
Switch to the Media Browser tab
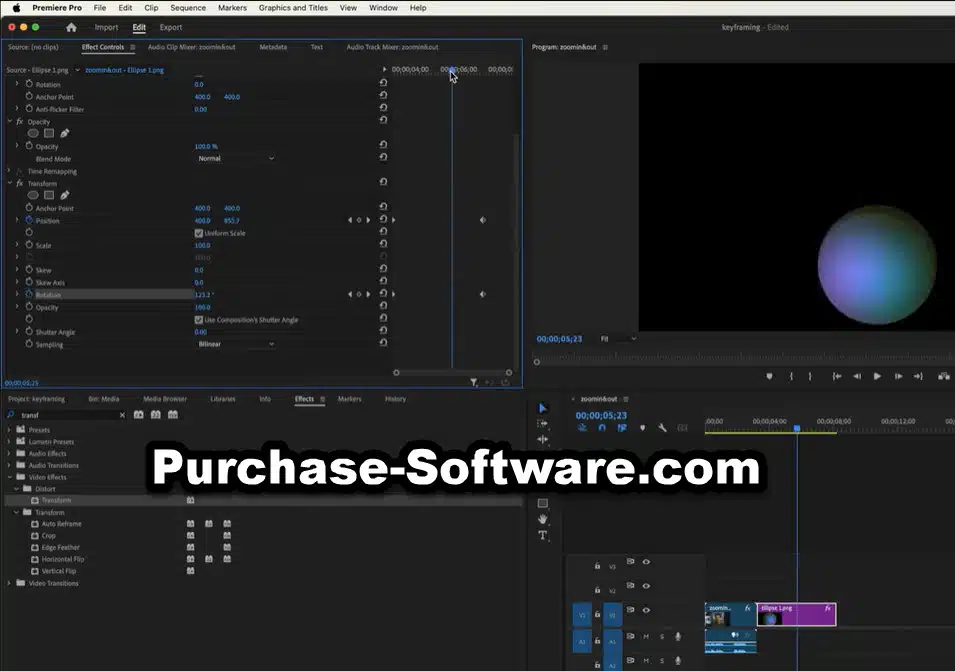tap(164, 399)
